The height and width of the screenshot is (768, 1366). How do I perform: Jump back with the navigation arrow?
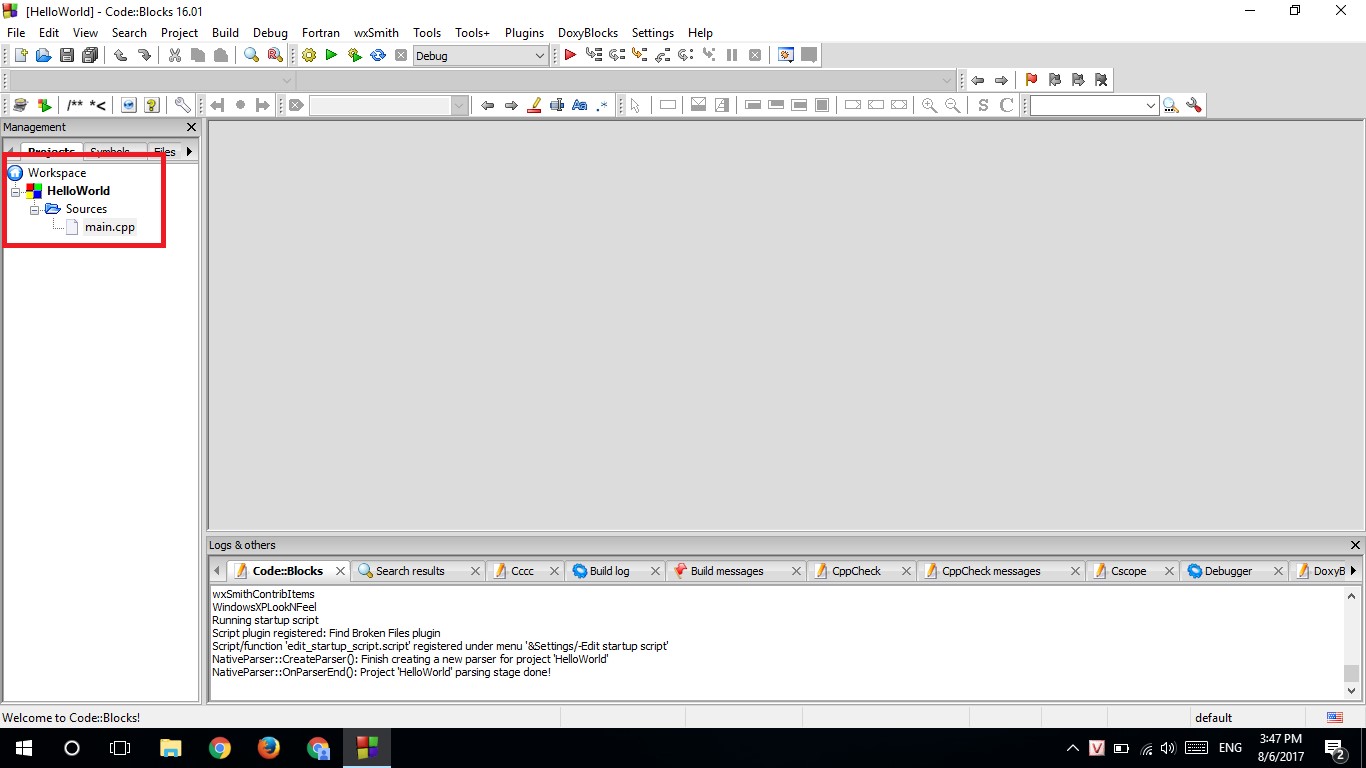(x=977, y=80)
